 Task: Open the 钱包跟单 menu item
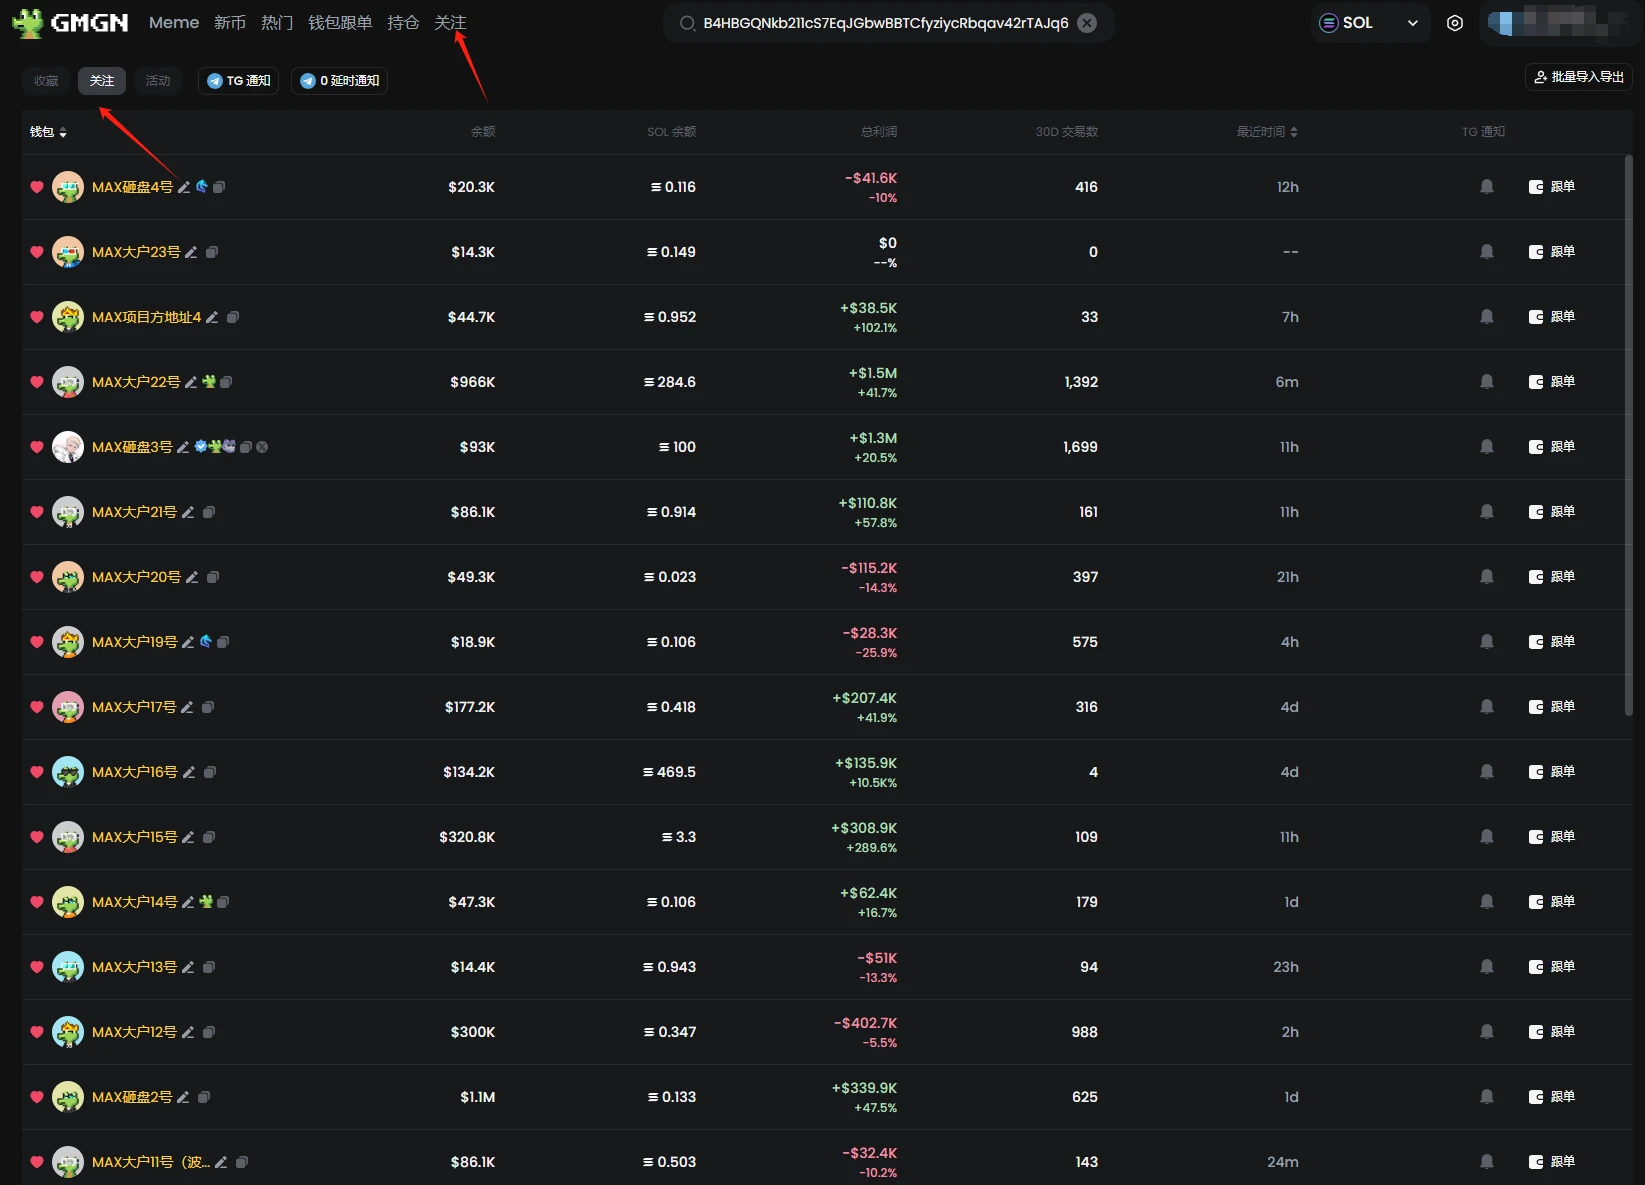tap(340, 22)
